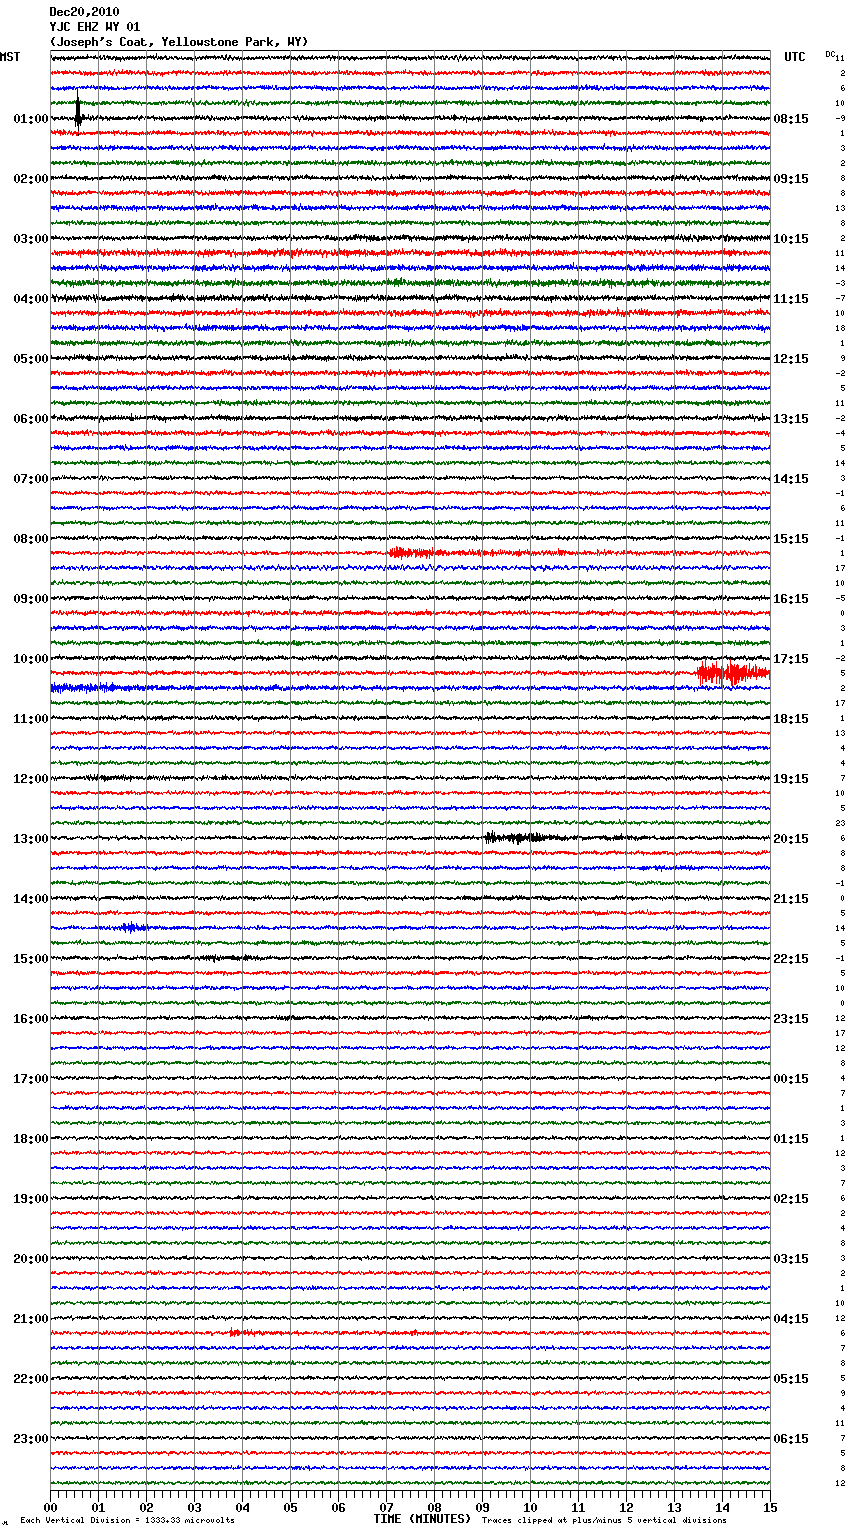
Task: Select the 08:00 MST row label
Action: [30, 539]
